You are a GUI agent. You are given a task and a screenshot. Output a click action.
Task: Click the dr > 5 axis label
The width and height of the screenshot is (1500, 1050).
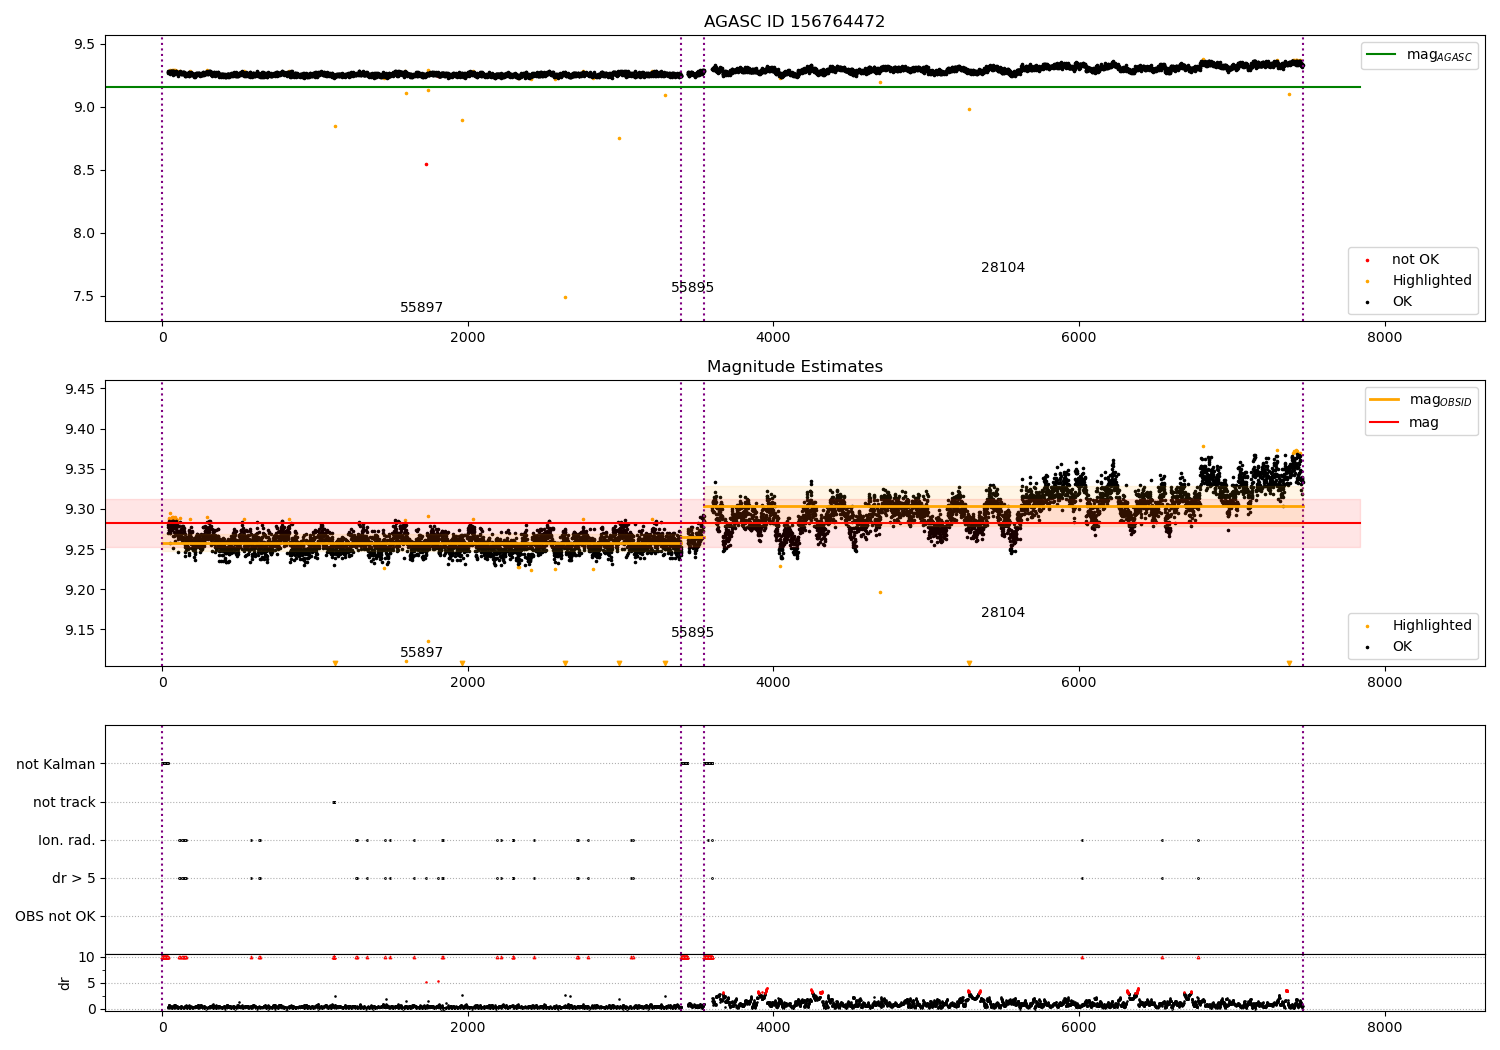click(74, 879)
